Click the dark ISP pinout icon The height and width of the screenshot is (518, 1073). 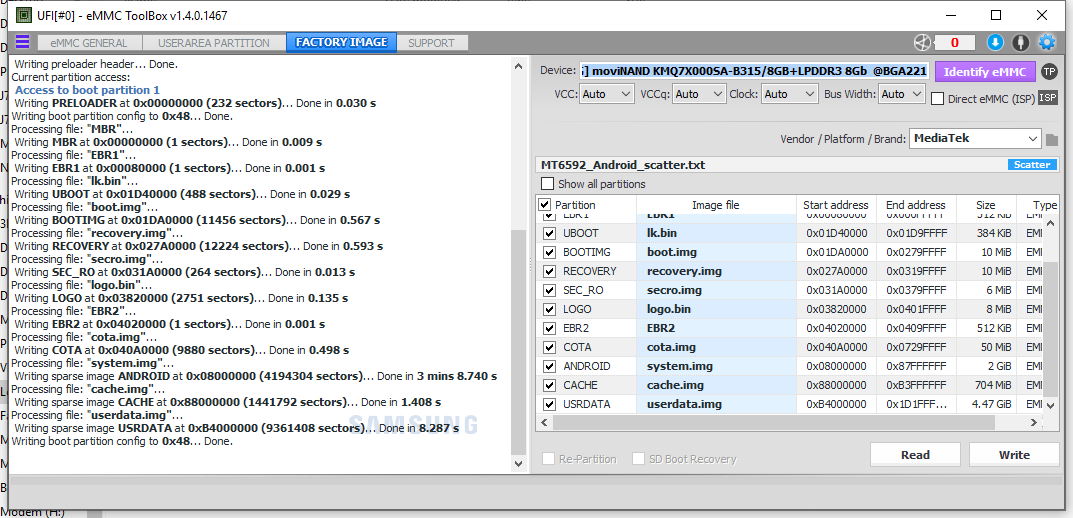point(1048,98)
